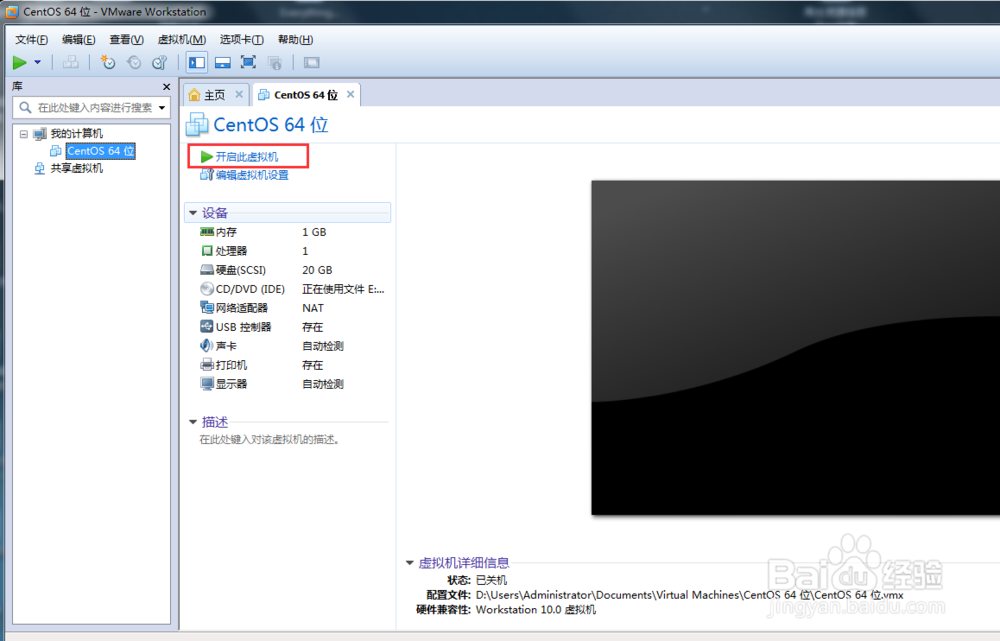
Task: Open the 编辑(E) menu
Action: [x=78, y=40]
